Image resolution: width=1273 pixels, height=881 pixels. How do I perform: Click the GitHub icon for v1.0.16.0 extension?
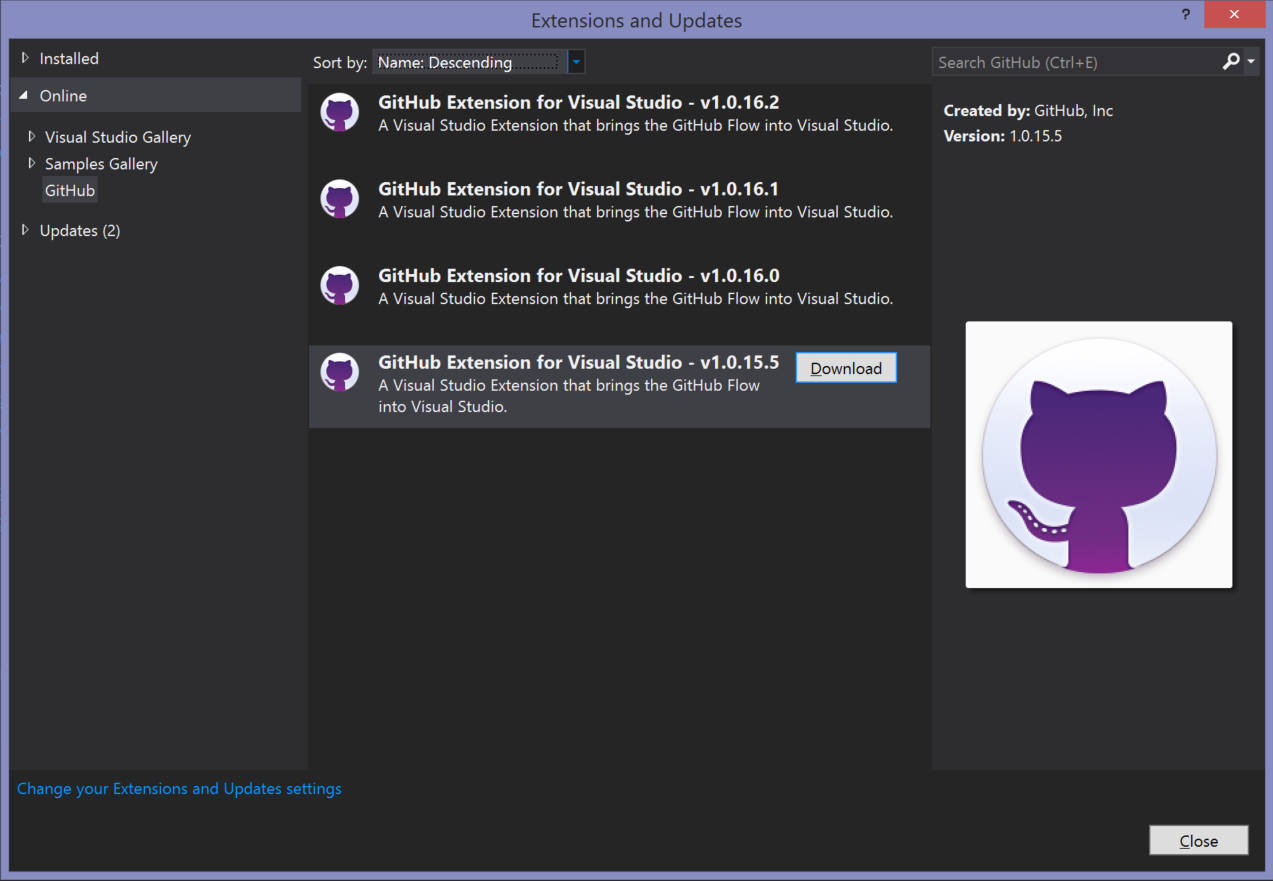click(x=340, y=286)
